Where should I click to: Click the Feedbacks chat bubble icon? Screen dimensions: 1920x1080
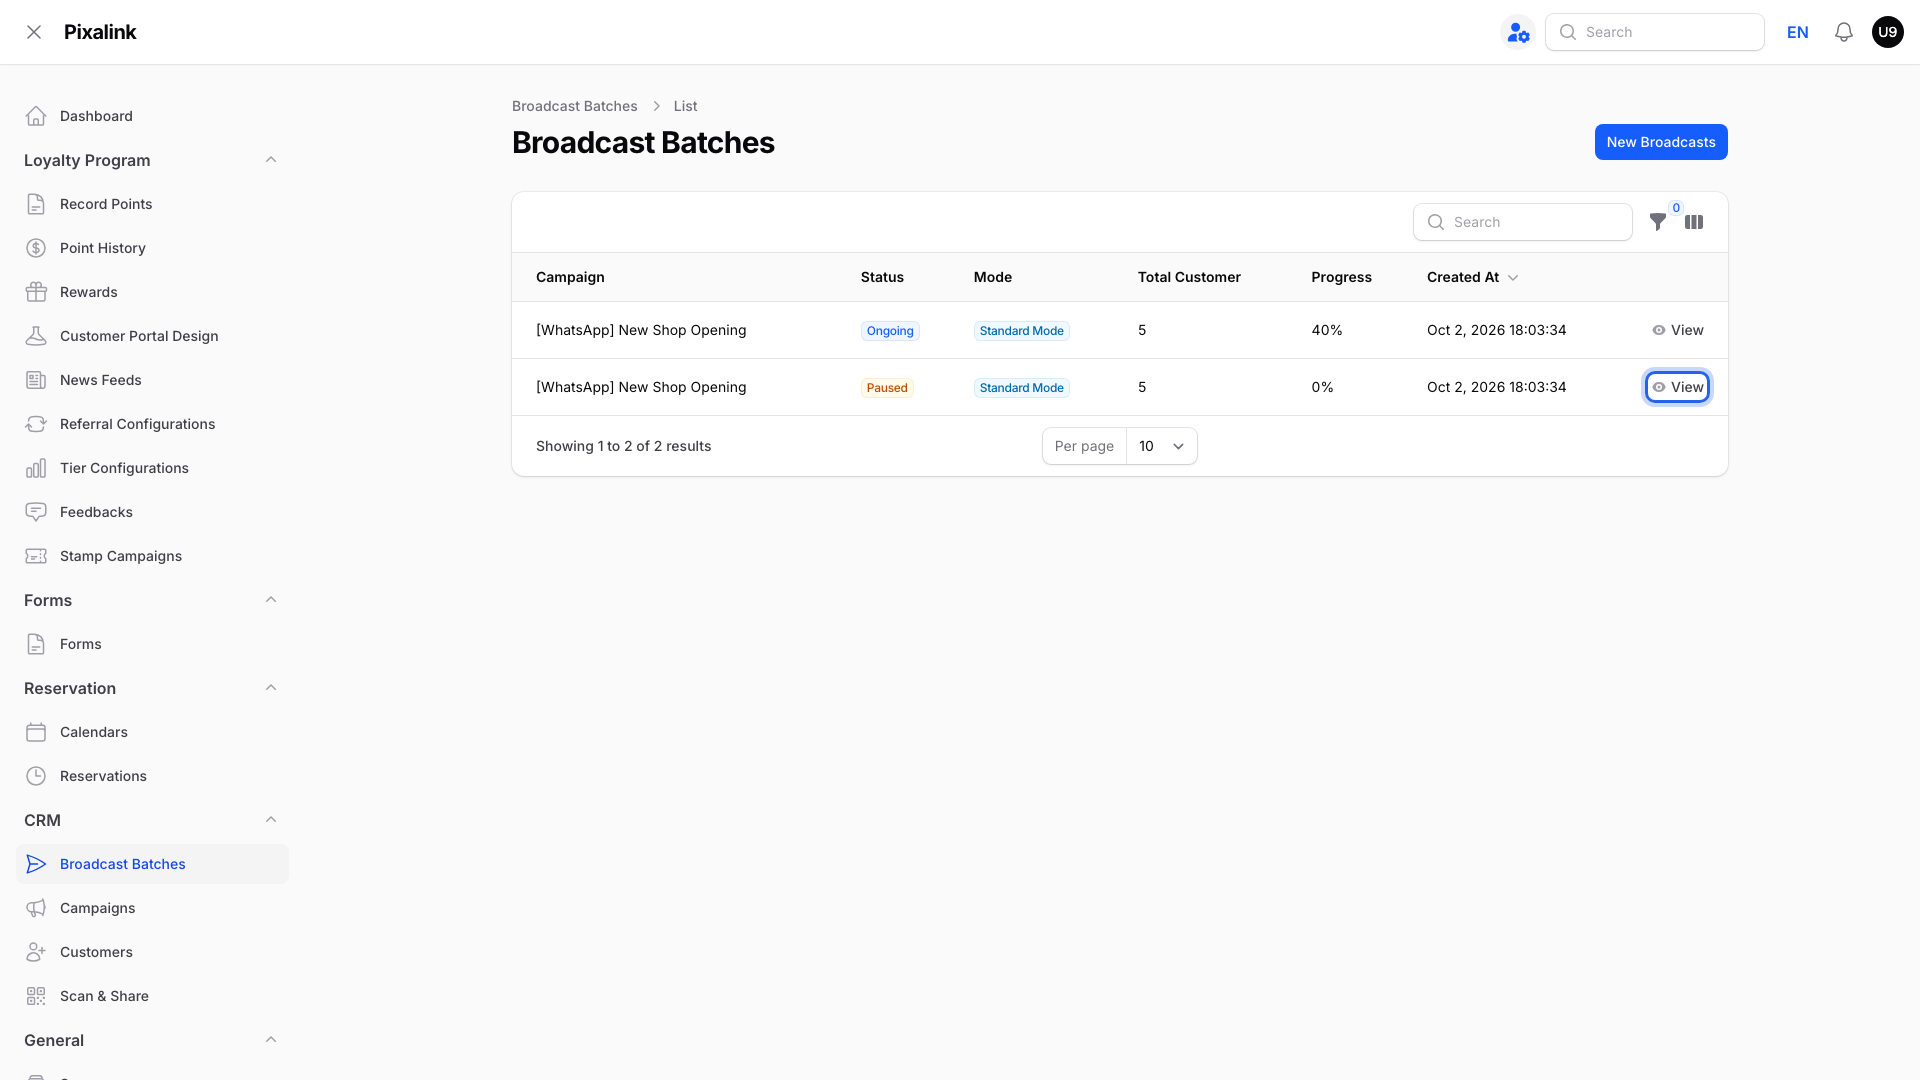pyautogui.click(x=36, y=512)
